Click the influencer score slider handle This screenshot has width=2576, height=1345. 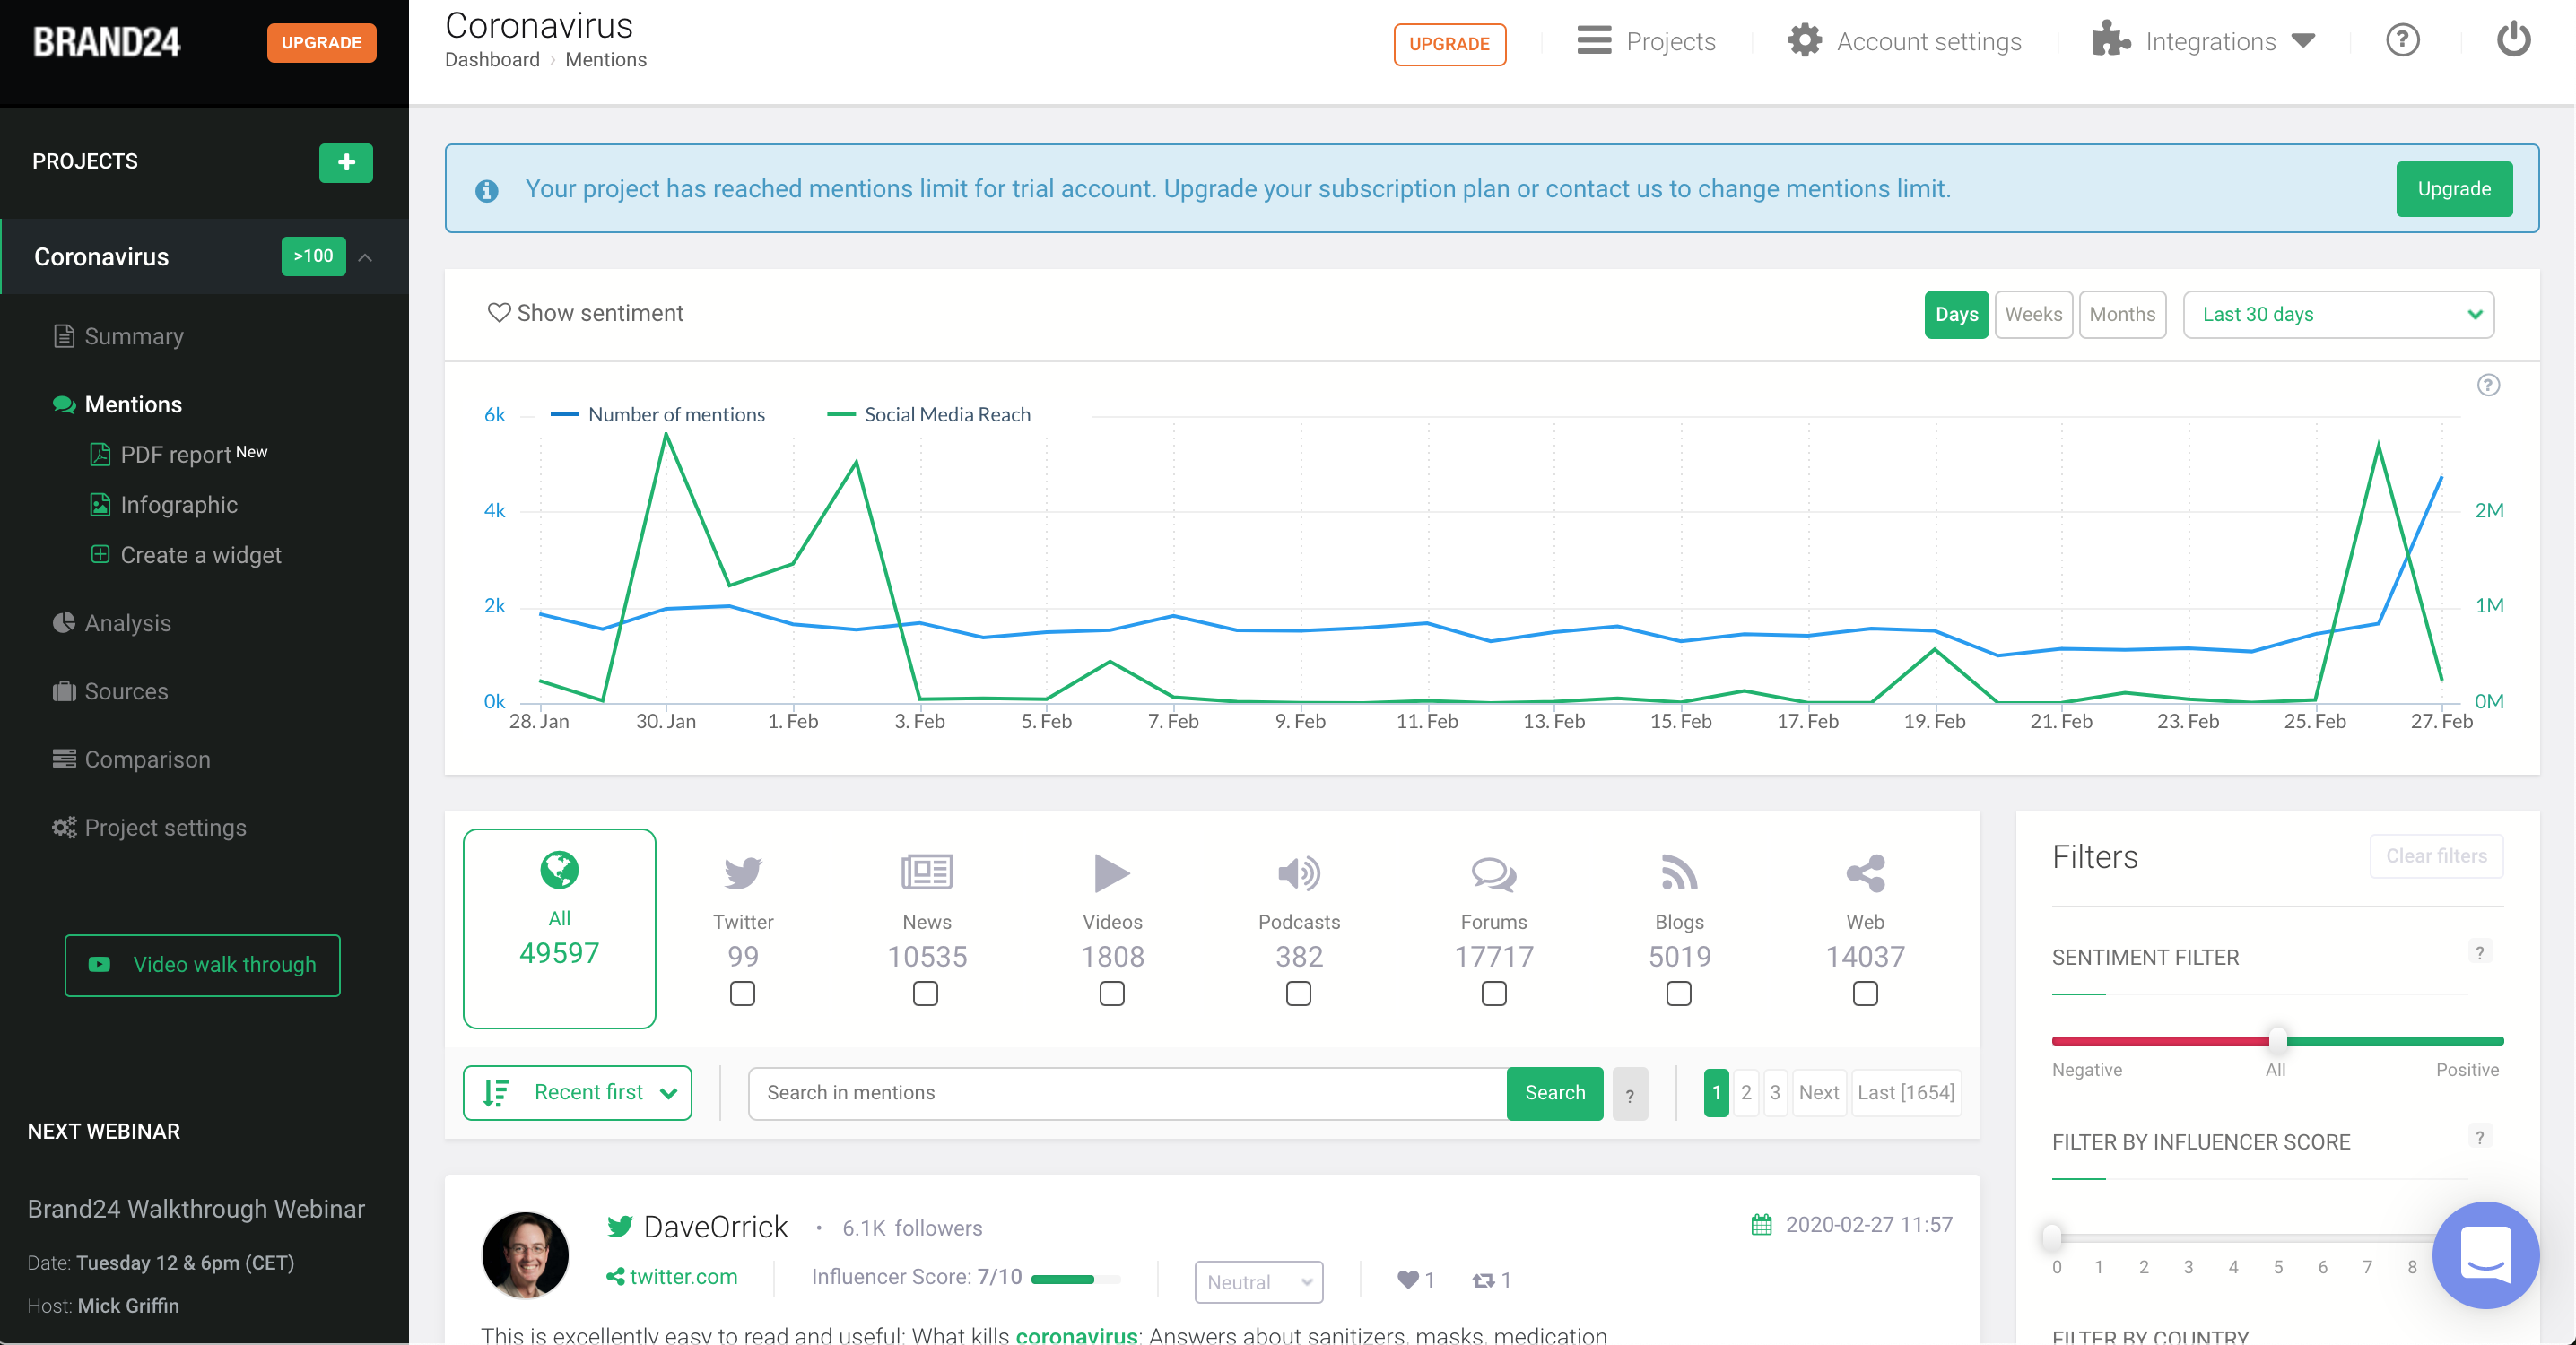[x=2051, y=1237]
